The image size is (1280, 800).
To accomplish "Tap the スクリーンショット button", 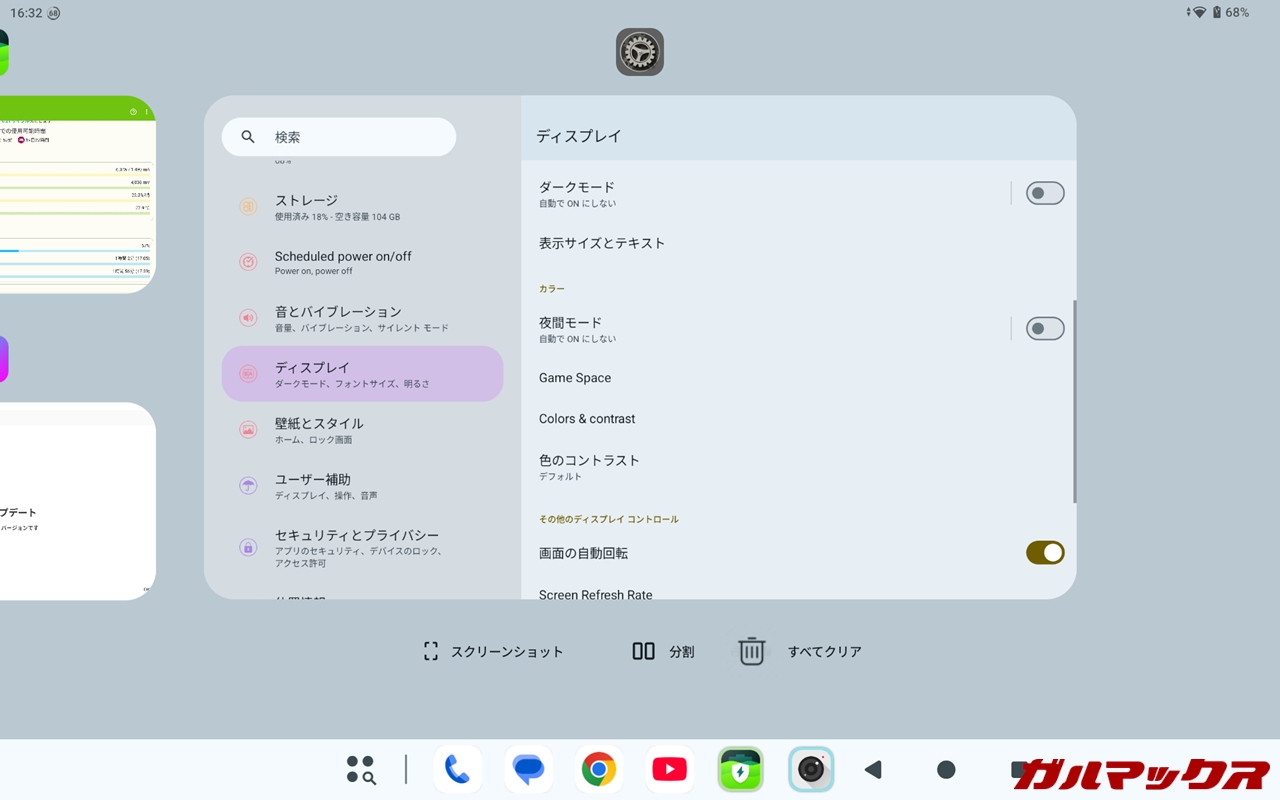I will point(493,652).
